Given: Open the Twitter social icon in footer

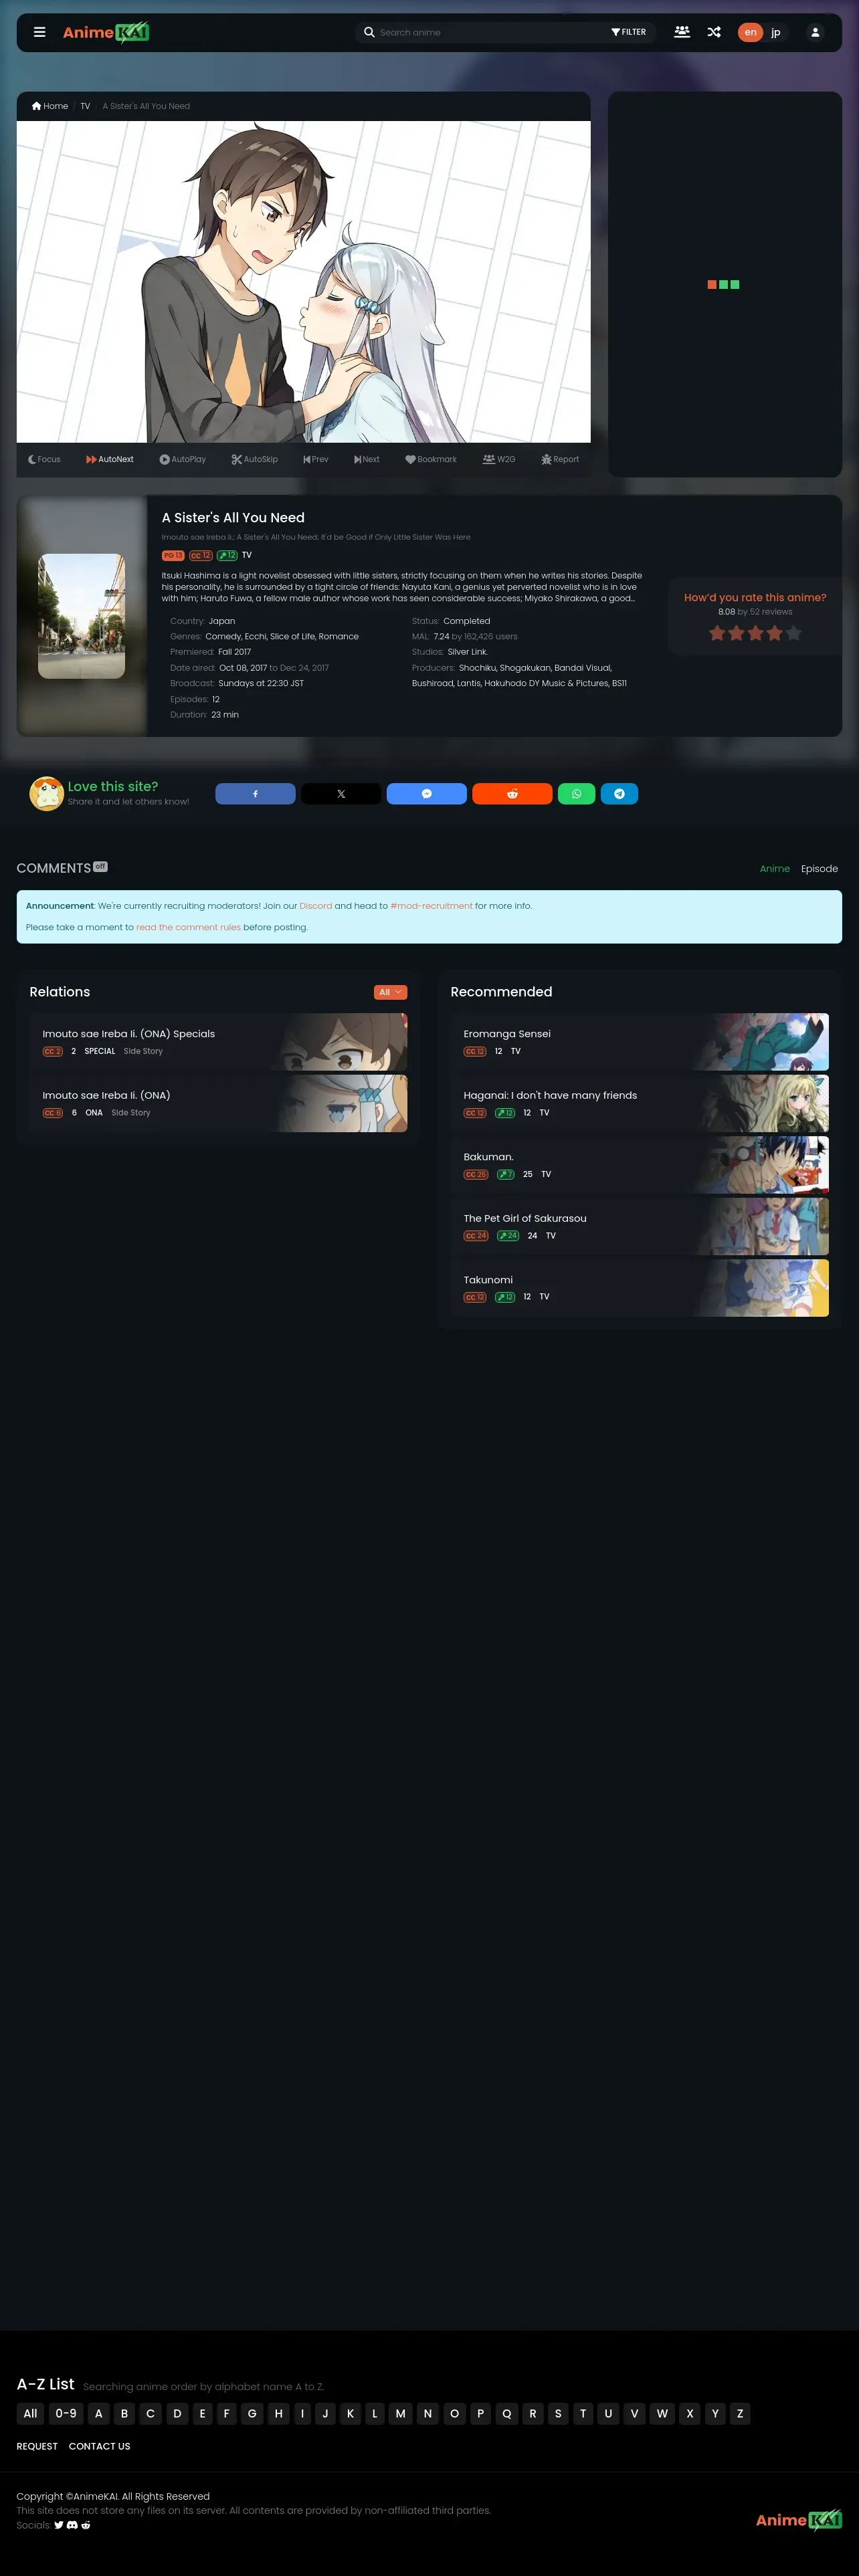Looking at the screenshot, I should 59,2525.
